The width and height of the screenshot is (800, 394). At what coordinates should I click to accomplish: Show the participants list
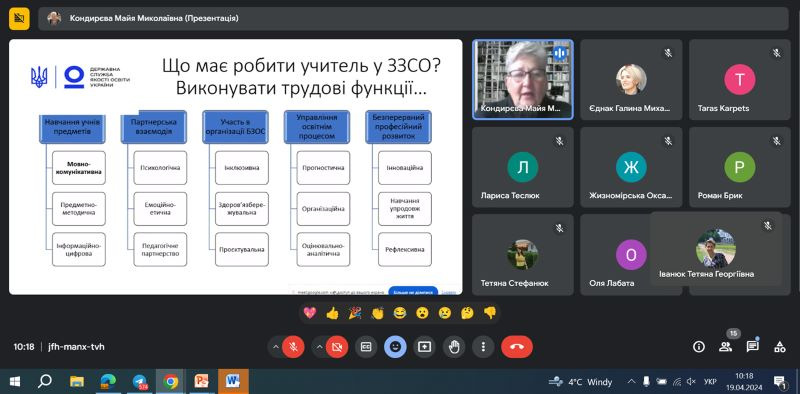[725, 347]
